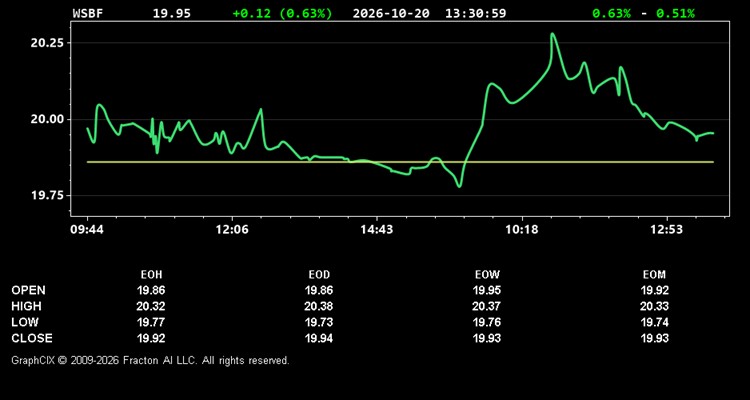Click the 0.51% value at top right
Screen dimensions: 750x400
(x=675, y=13)
